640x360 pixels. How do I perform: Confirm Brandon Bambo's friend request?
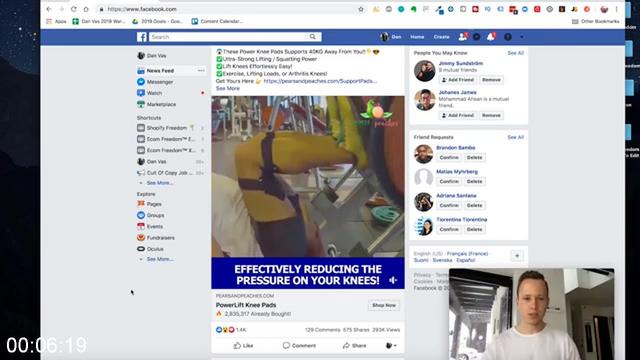449,158
